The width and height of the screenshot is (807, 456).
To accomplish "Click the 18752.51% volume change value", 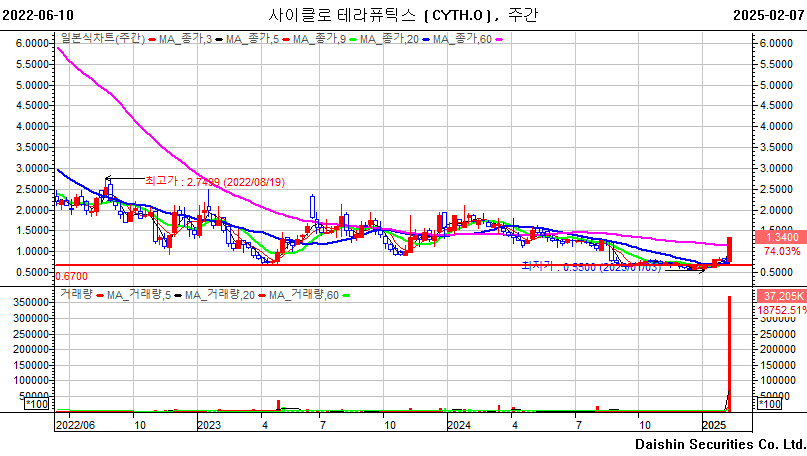I will click(x=782, y=310).
